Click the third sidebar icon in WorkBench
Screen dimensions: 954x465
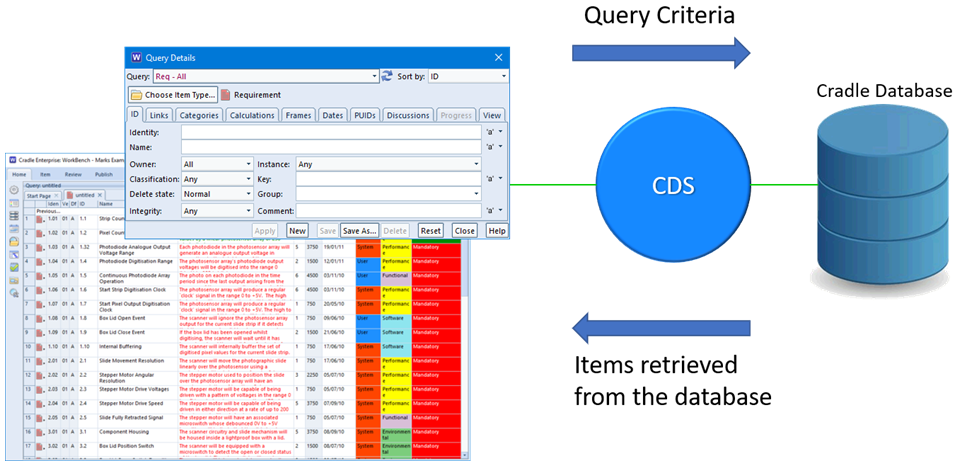click(13, 215)
